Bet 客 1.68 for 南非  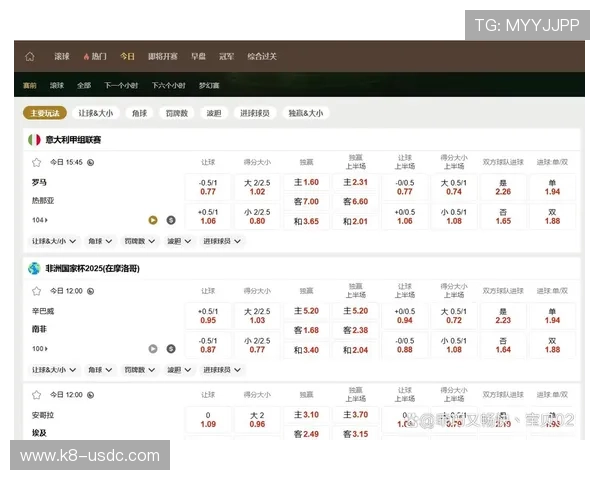[306, 330]
